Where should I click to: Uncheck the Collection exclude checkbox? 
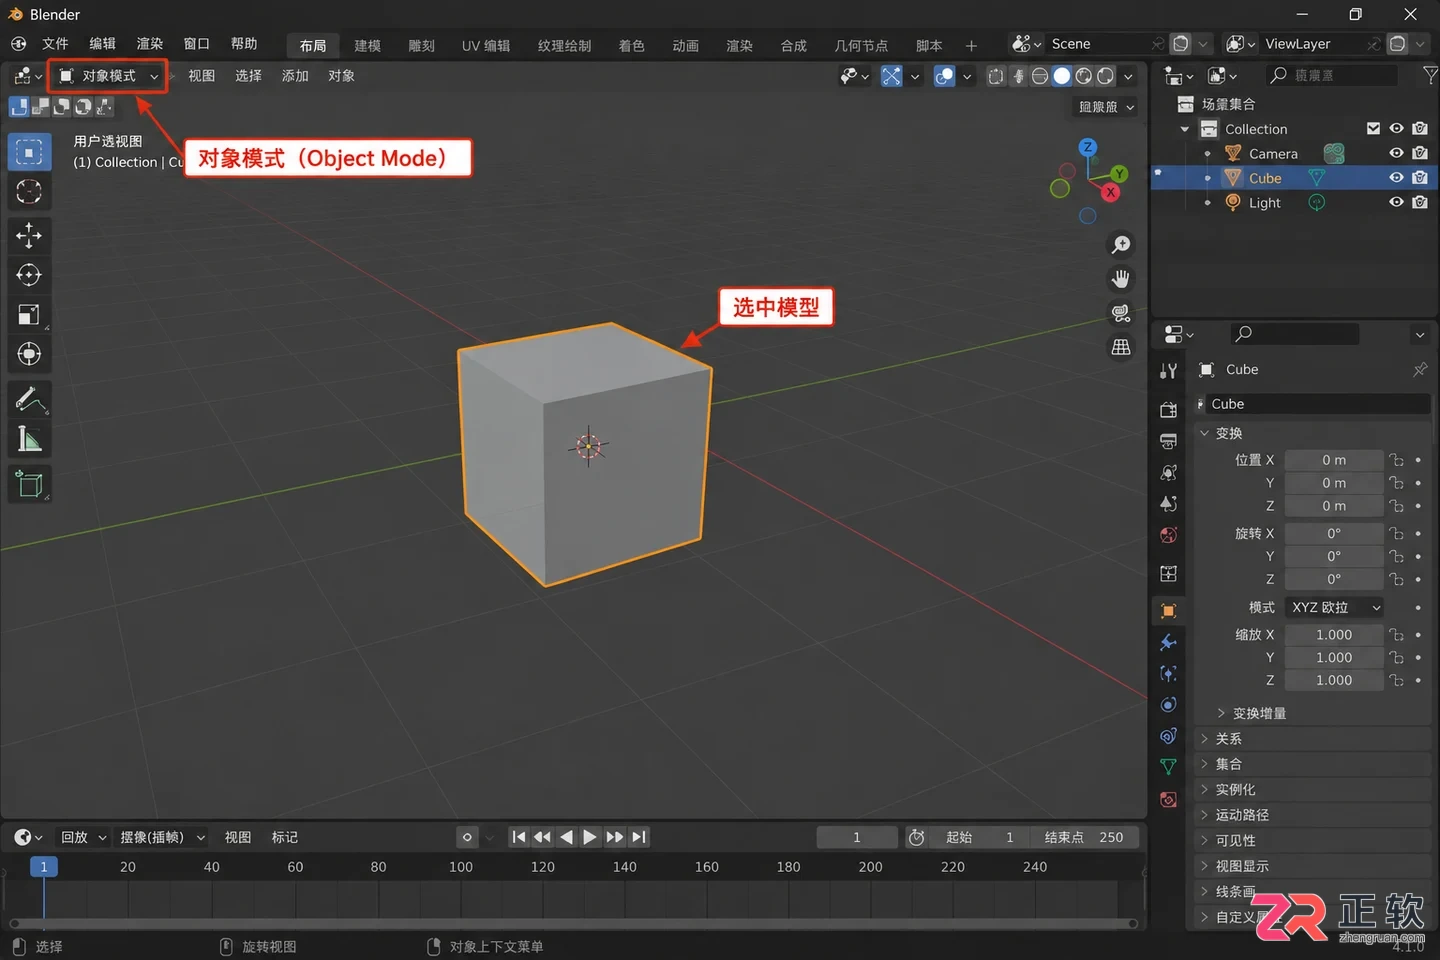tap(1373, 128)
